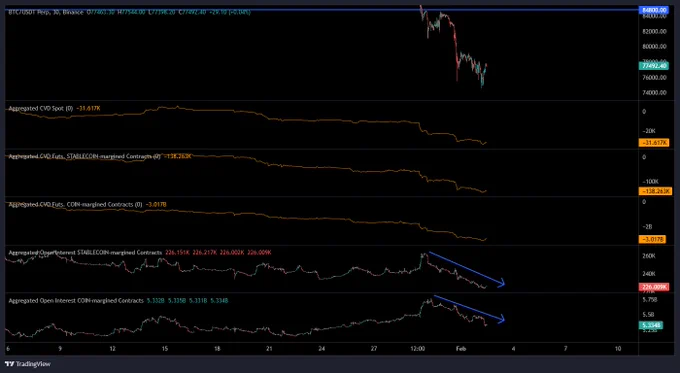Click the green 5.334B scale tag
Viewport: 680px width, 373px height.
(x=651, y=325)
